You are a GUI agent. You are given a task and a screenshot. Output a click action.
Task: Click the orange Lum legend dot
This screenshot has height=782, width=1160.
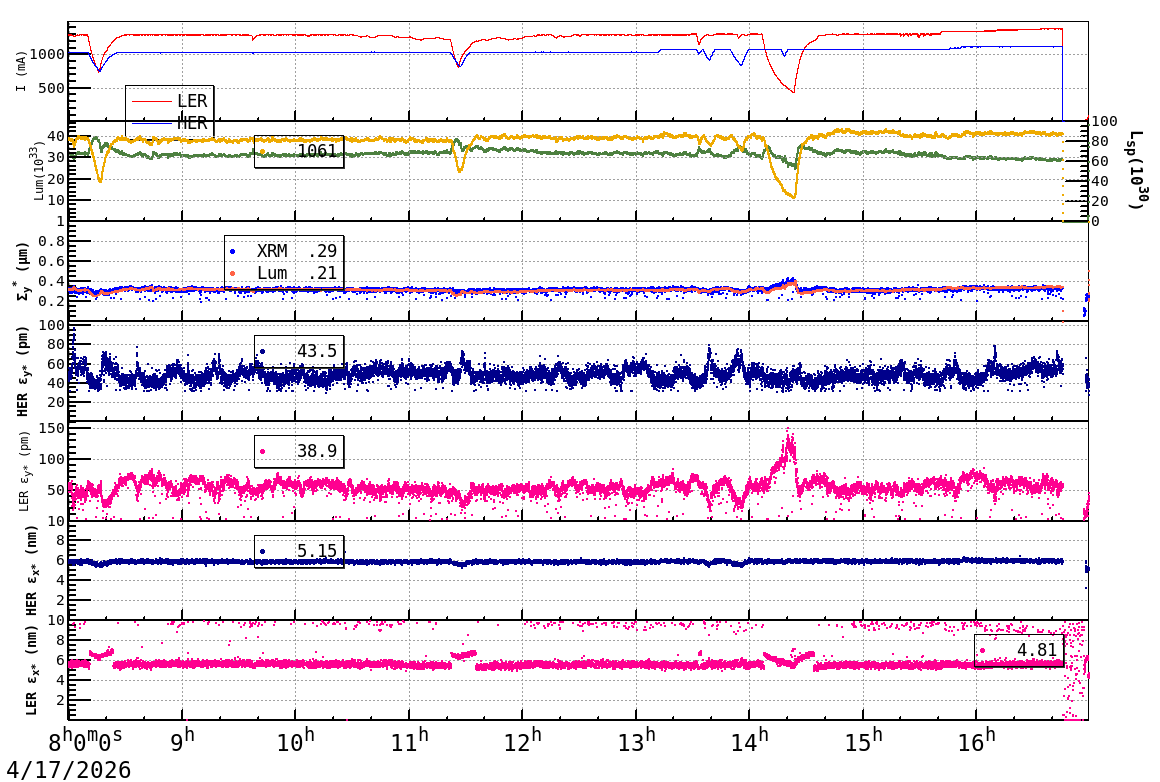232,274
